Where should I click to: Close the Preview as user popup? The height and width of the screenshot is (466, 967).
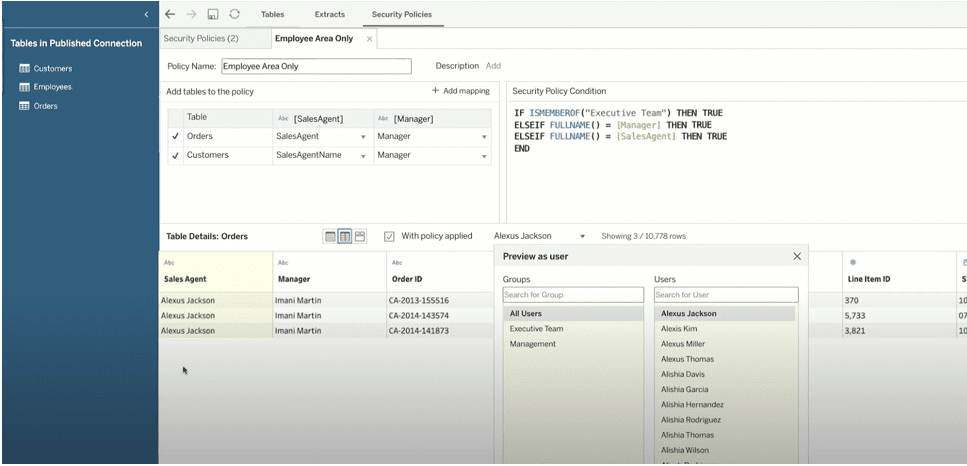click(797, 256)
